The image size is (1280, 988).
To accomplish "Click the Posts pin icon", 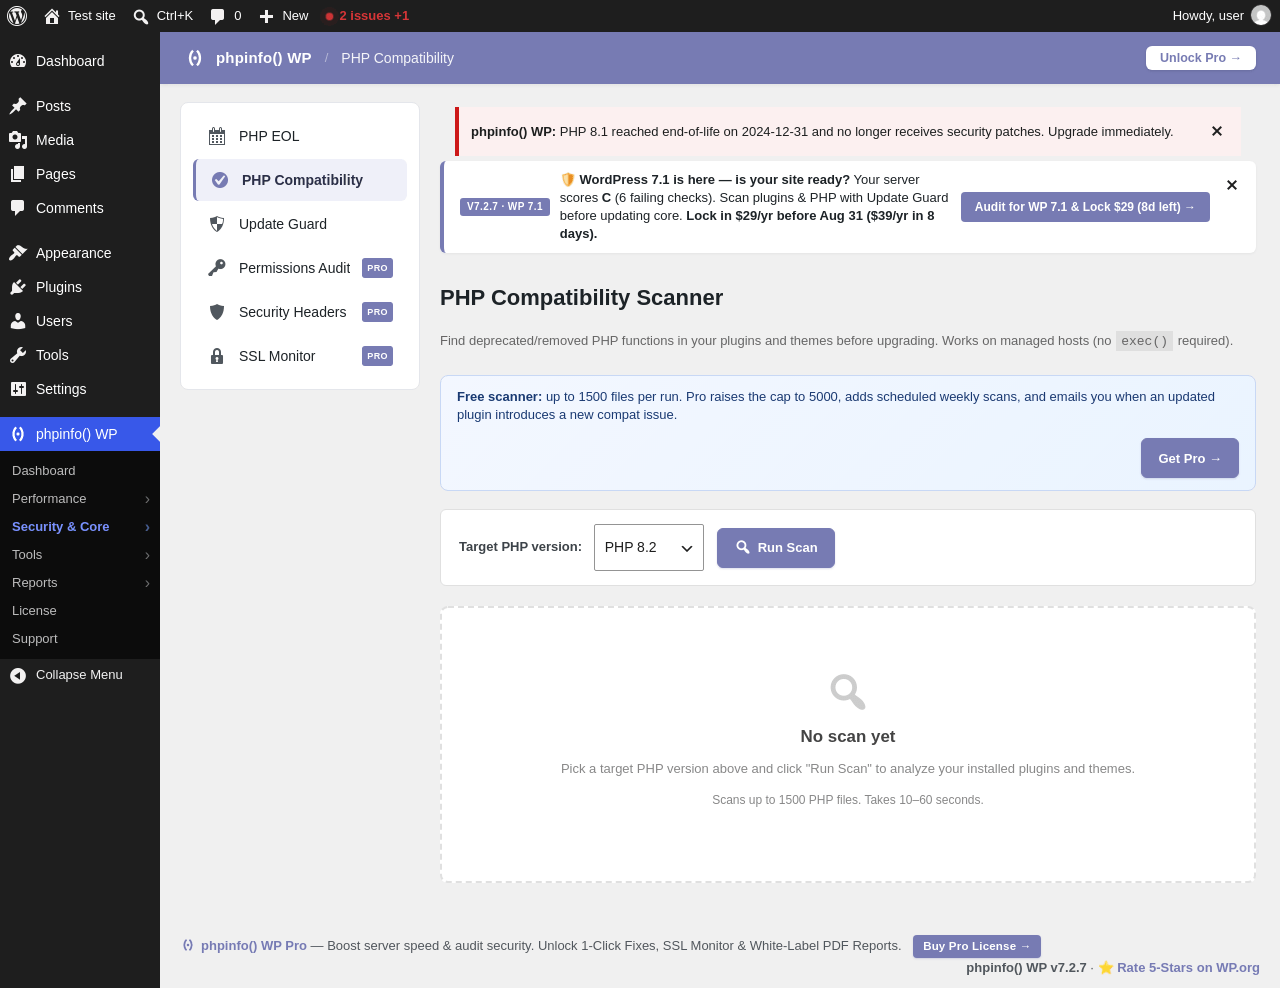I will 18,106.
